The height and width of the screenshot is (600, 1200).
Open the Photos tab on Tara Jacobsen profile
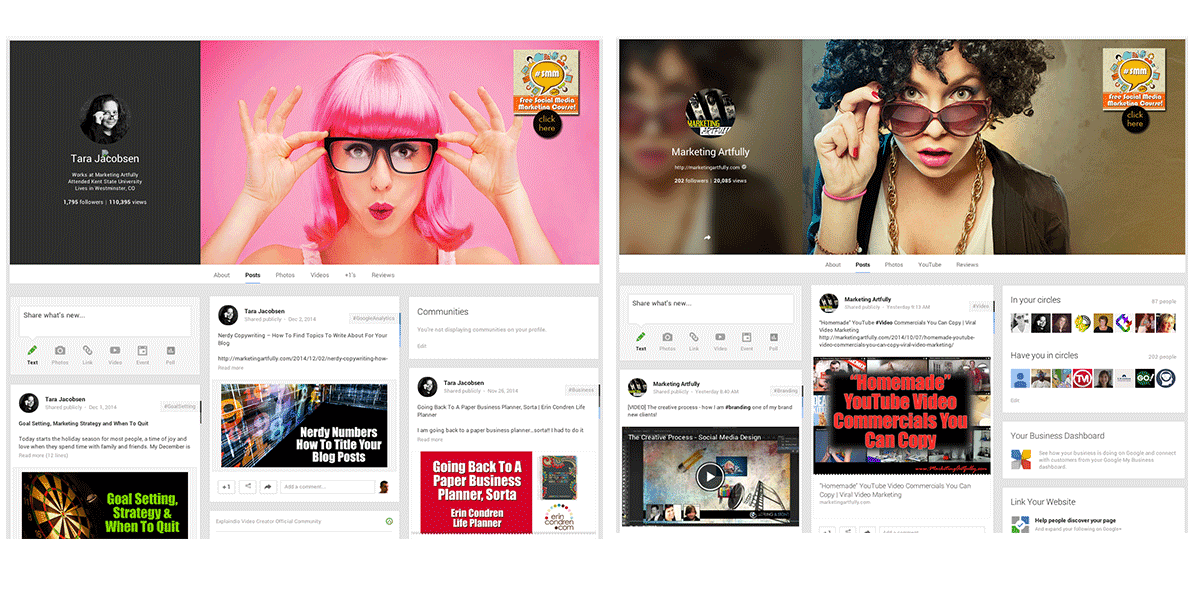[285, 275]
